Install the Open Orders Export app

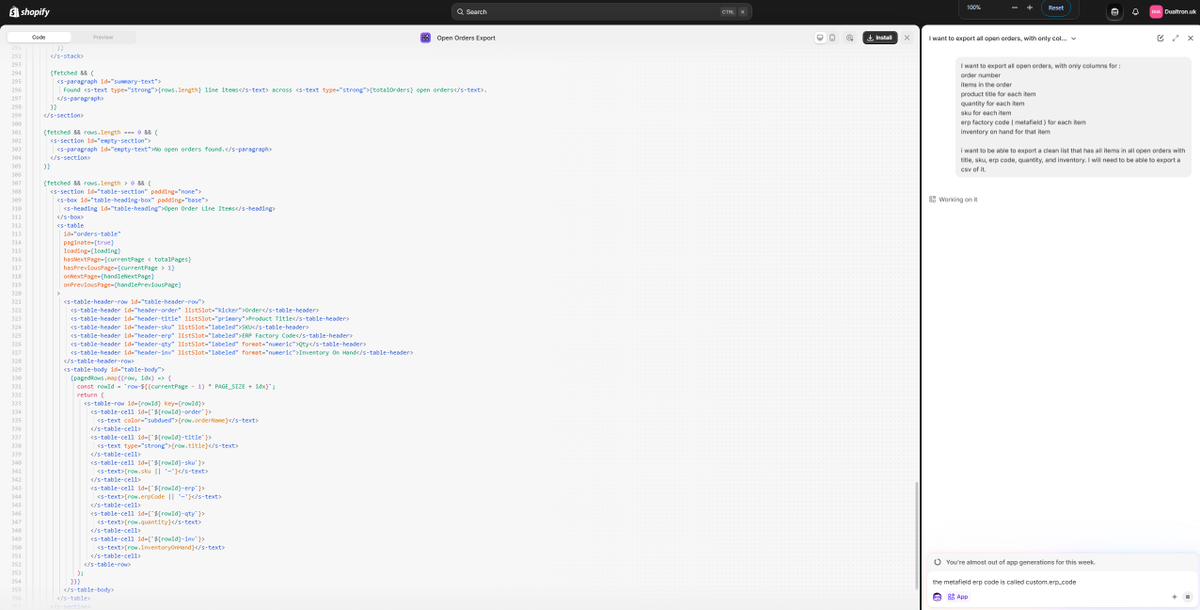click(880, 37)
